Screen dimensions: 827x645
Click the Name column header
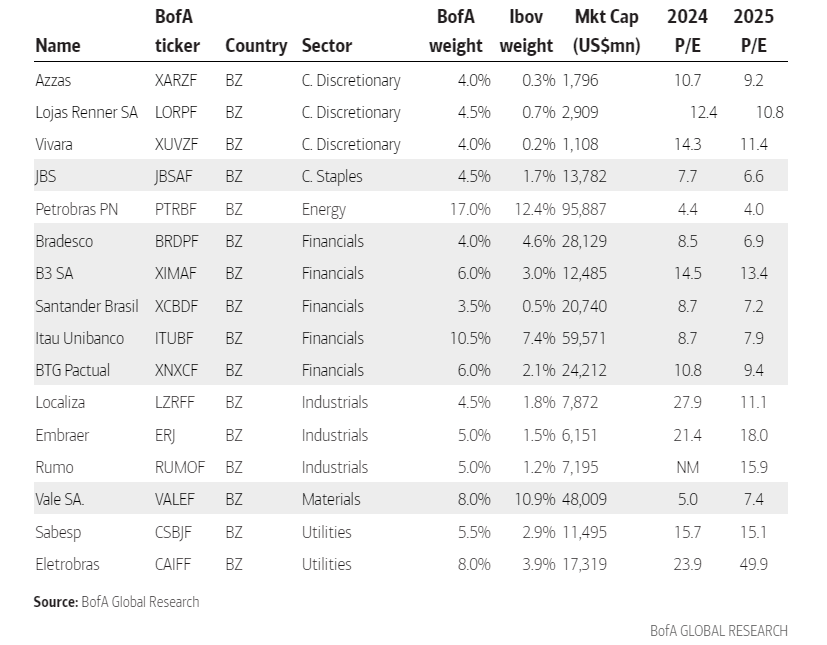(58, 45)
